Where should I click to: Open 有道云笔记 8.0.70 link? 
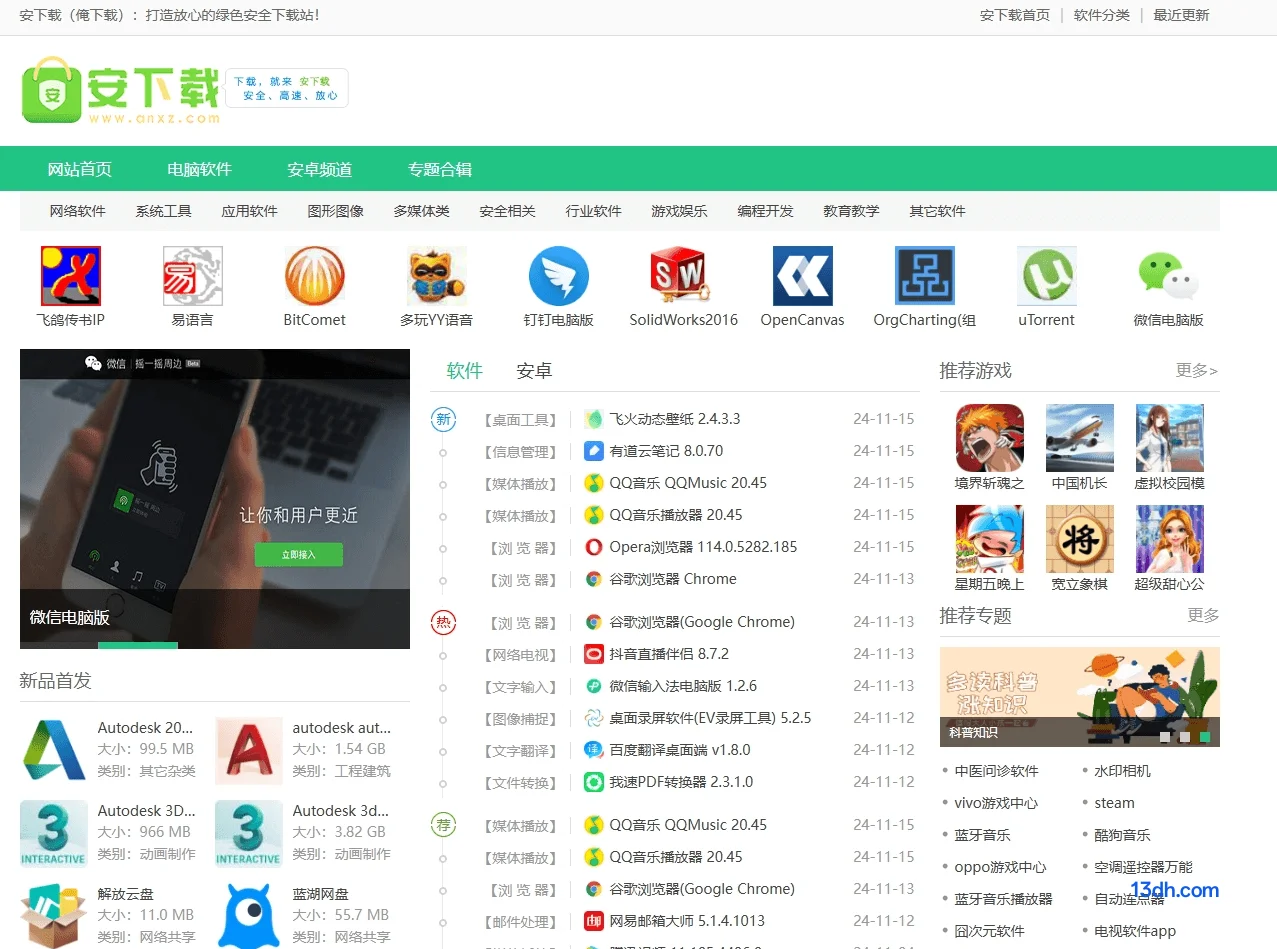point(666,451)
